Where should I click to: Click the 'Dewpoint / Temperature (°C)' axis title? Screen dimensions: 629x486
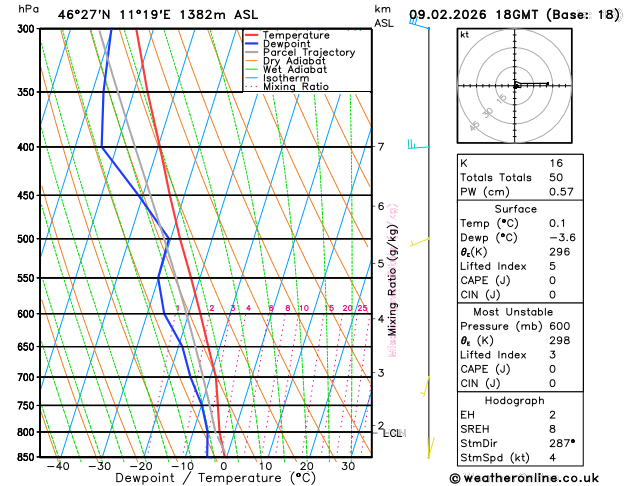215,478
